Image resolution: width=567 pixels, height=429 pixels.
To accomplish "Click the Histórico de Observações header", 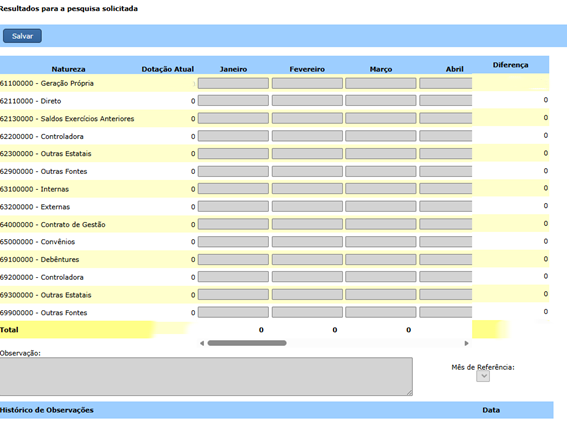I will coord(47,410).
